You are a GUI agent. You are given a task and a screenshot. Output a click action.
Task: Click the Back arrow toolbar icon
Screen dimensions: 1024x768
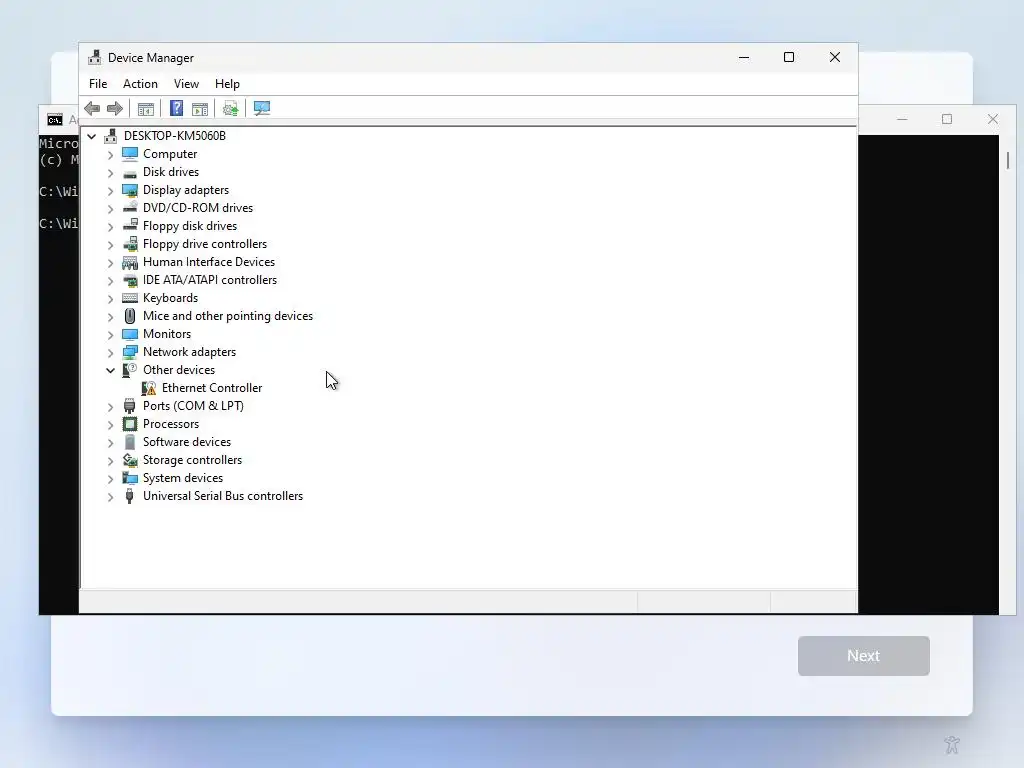coord(92,108)
